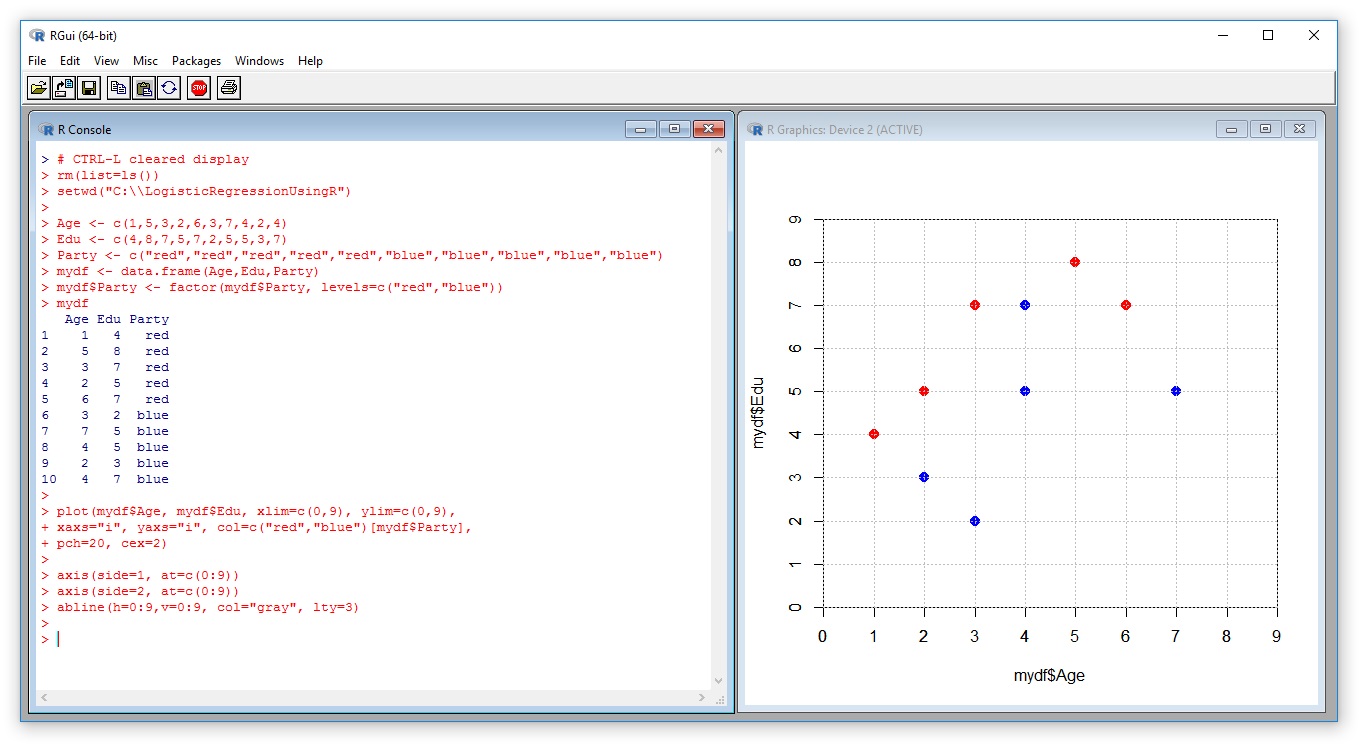The image size is (1366, 746).
Task: Close the R Console subwindow
Action: click(708, 129)
